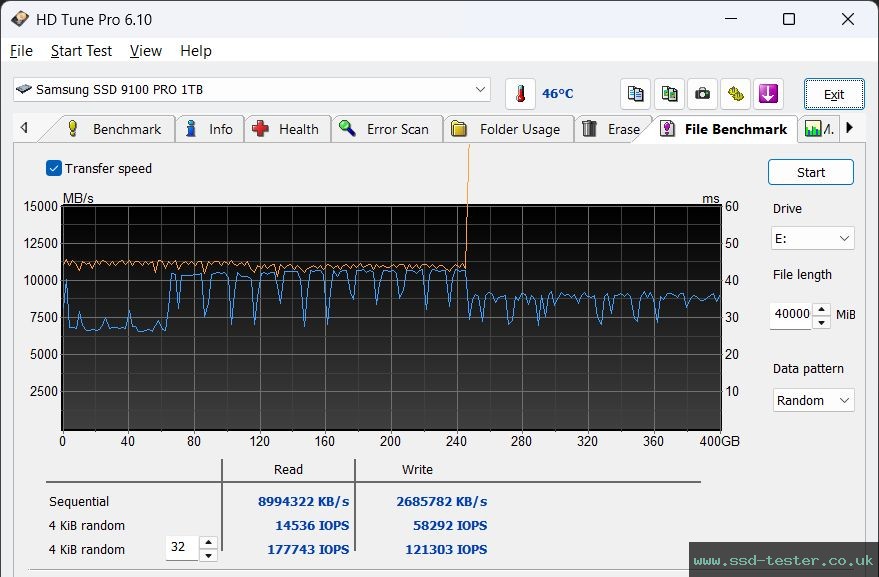
Task: Click the copy screenshot to clipboard icon
Action: pos(669,93)
